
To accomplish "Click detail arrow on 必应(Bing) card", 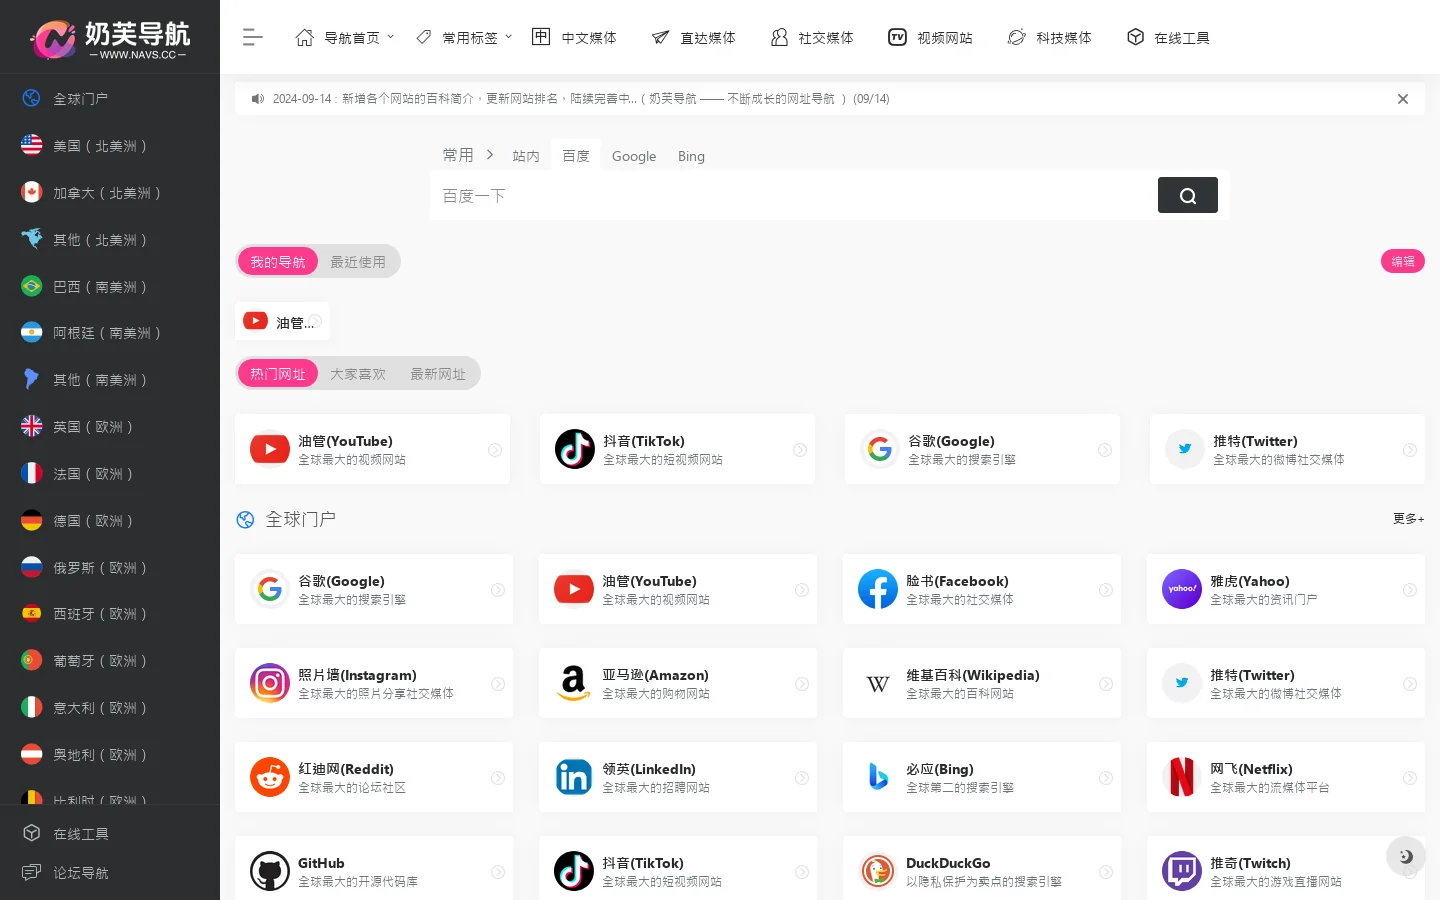I will tap(1106, 778).
